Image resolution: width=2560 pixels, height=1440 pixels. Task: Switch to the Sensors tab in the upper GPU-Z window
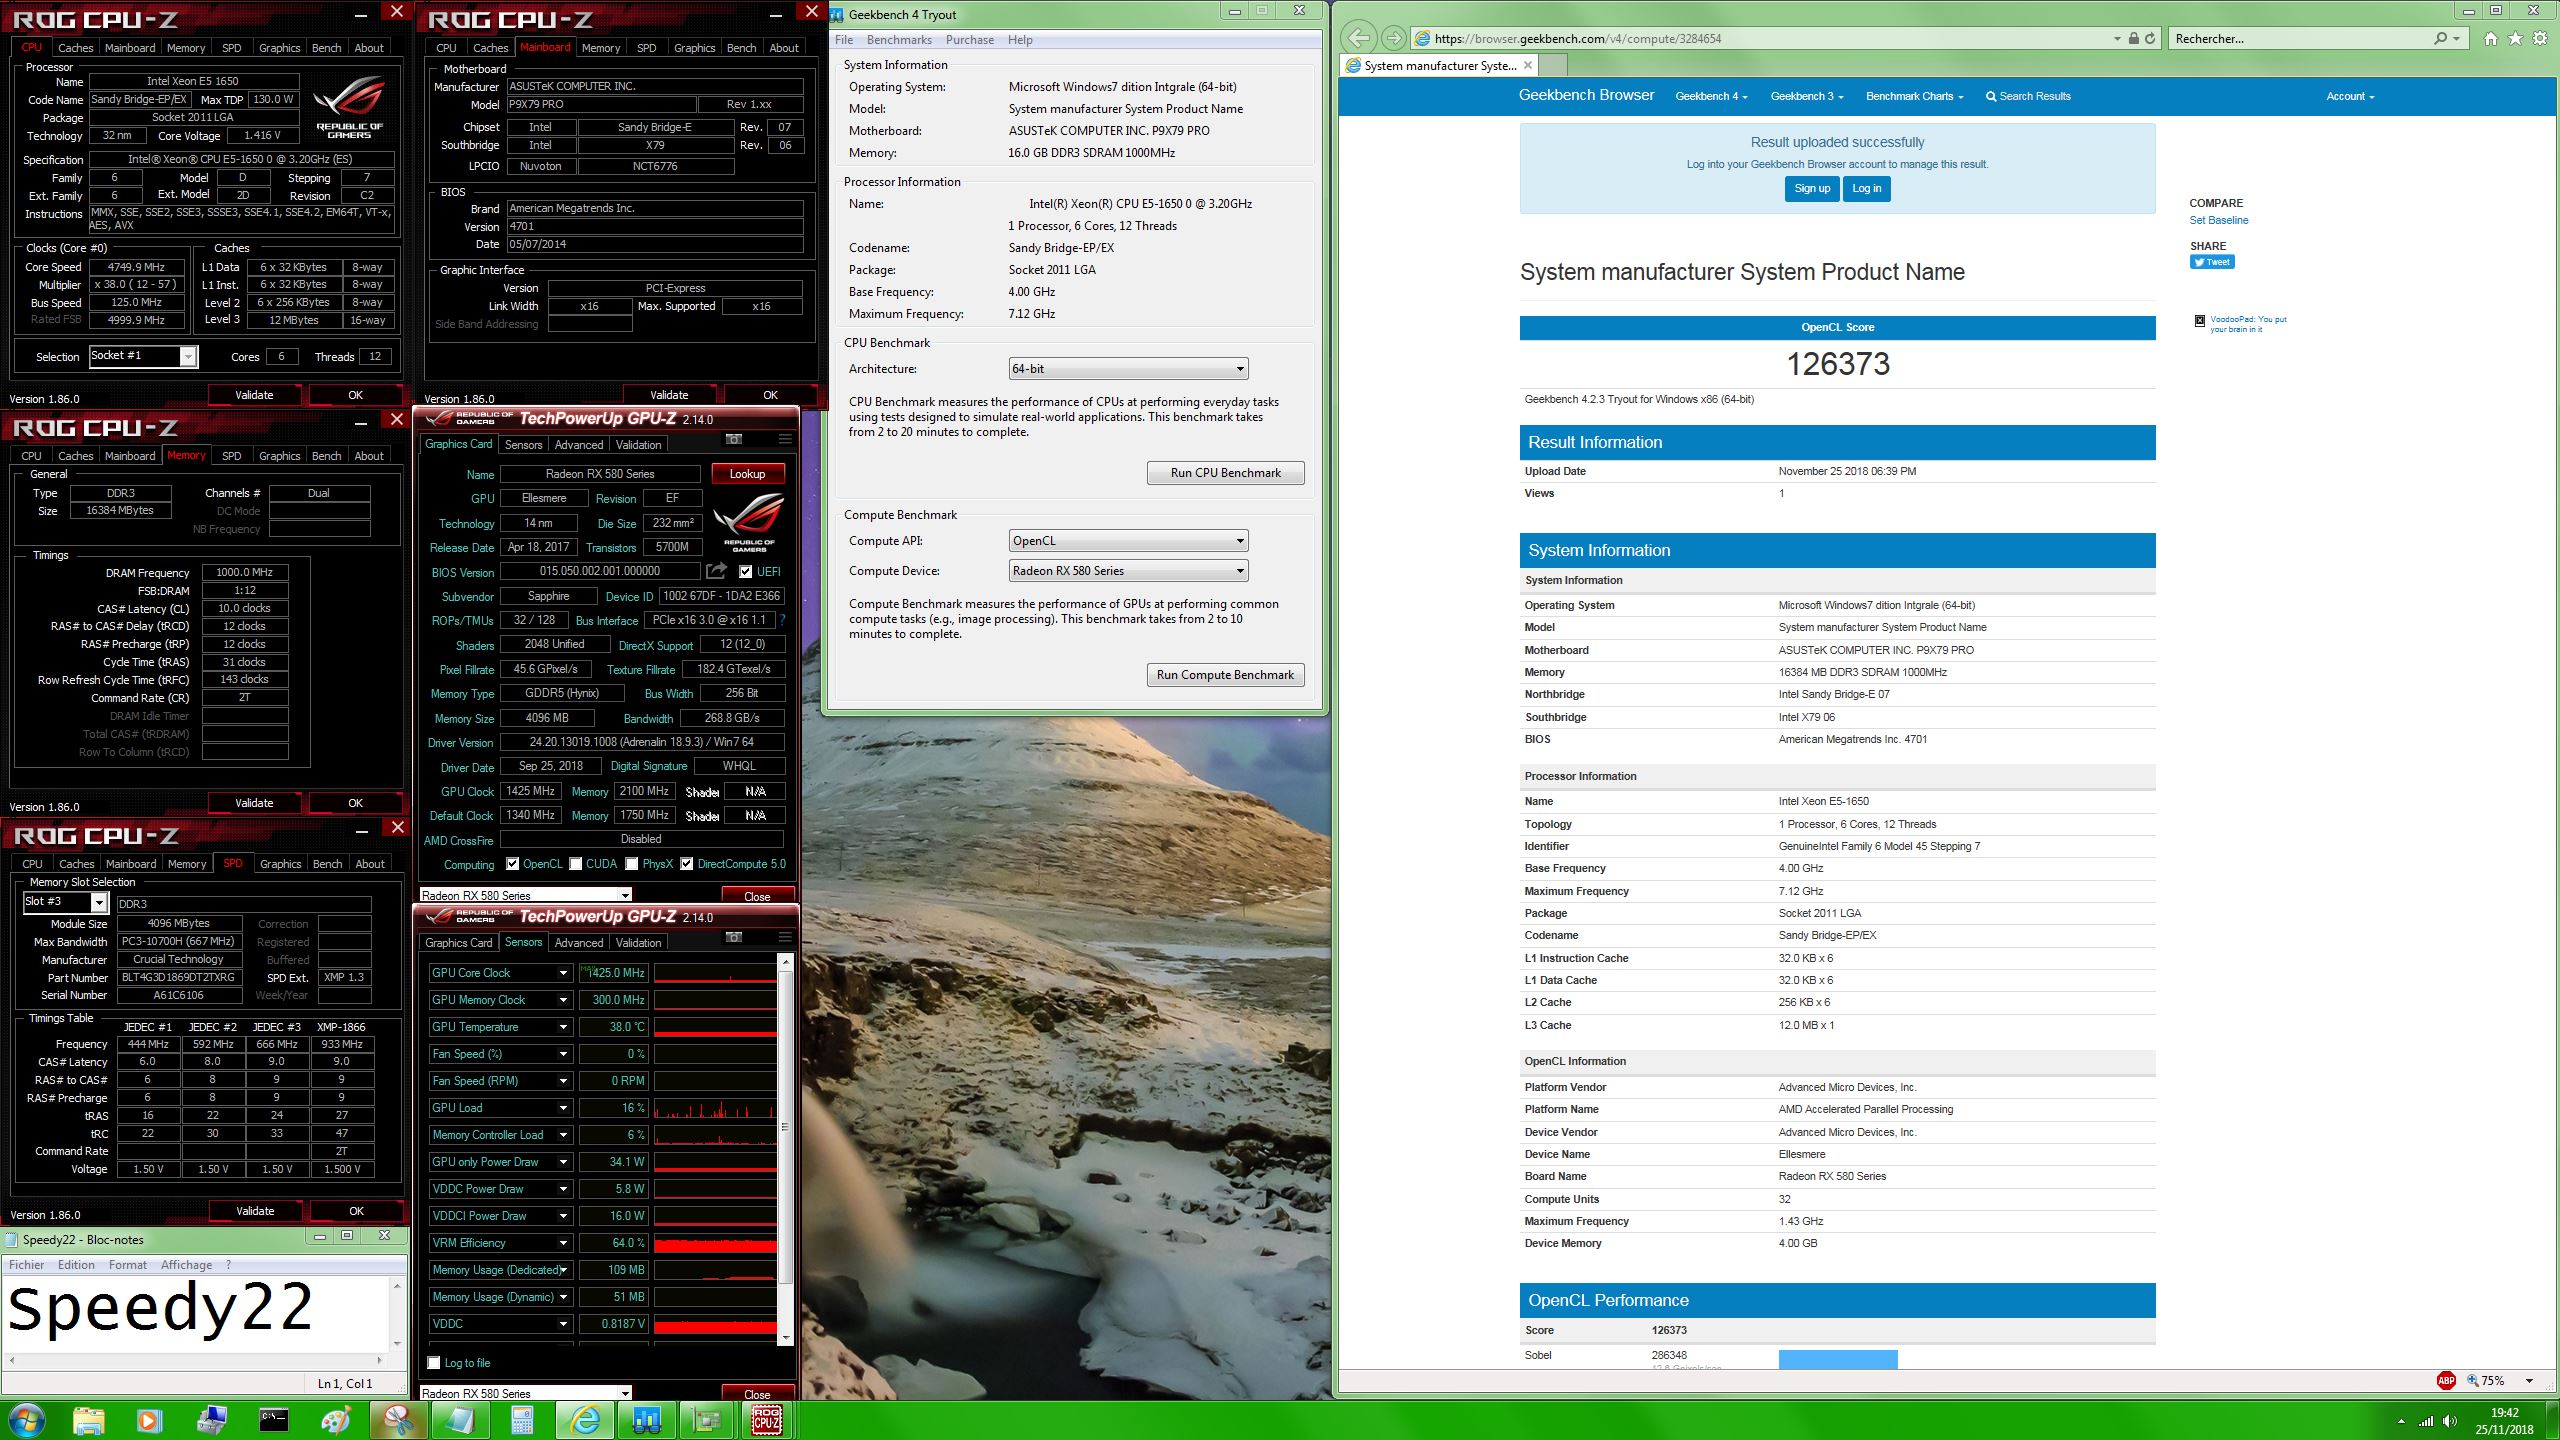(x=523, y=445)
